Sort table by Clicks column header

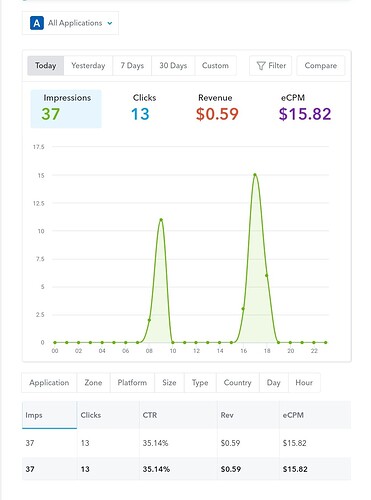(108, 415)
